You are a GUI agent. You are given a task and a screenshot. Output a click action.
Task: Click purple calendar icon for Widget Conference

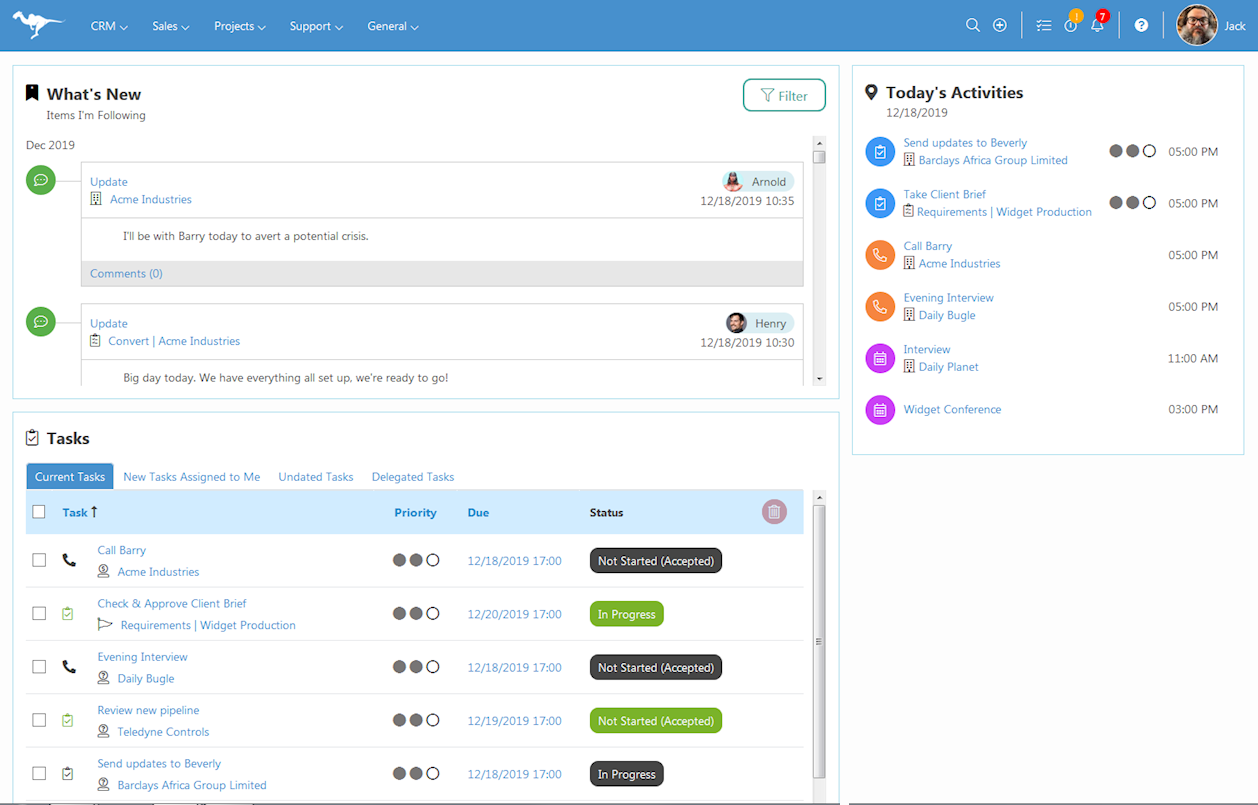tap(880, 410)
